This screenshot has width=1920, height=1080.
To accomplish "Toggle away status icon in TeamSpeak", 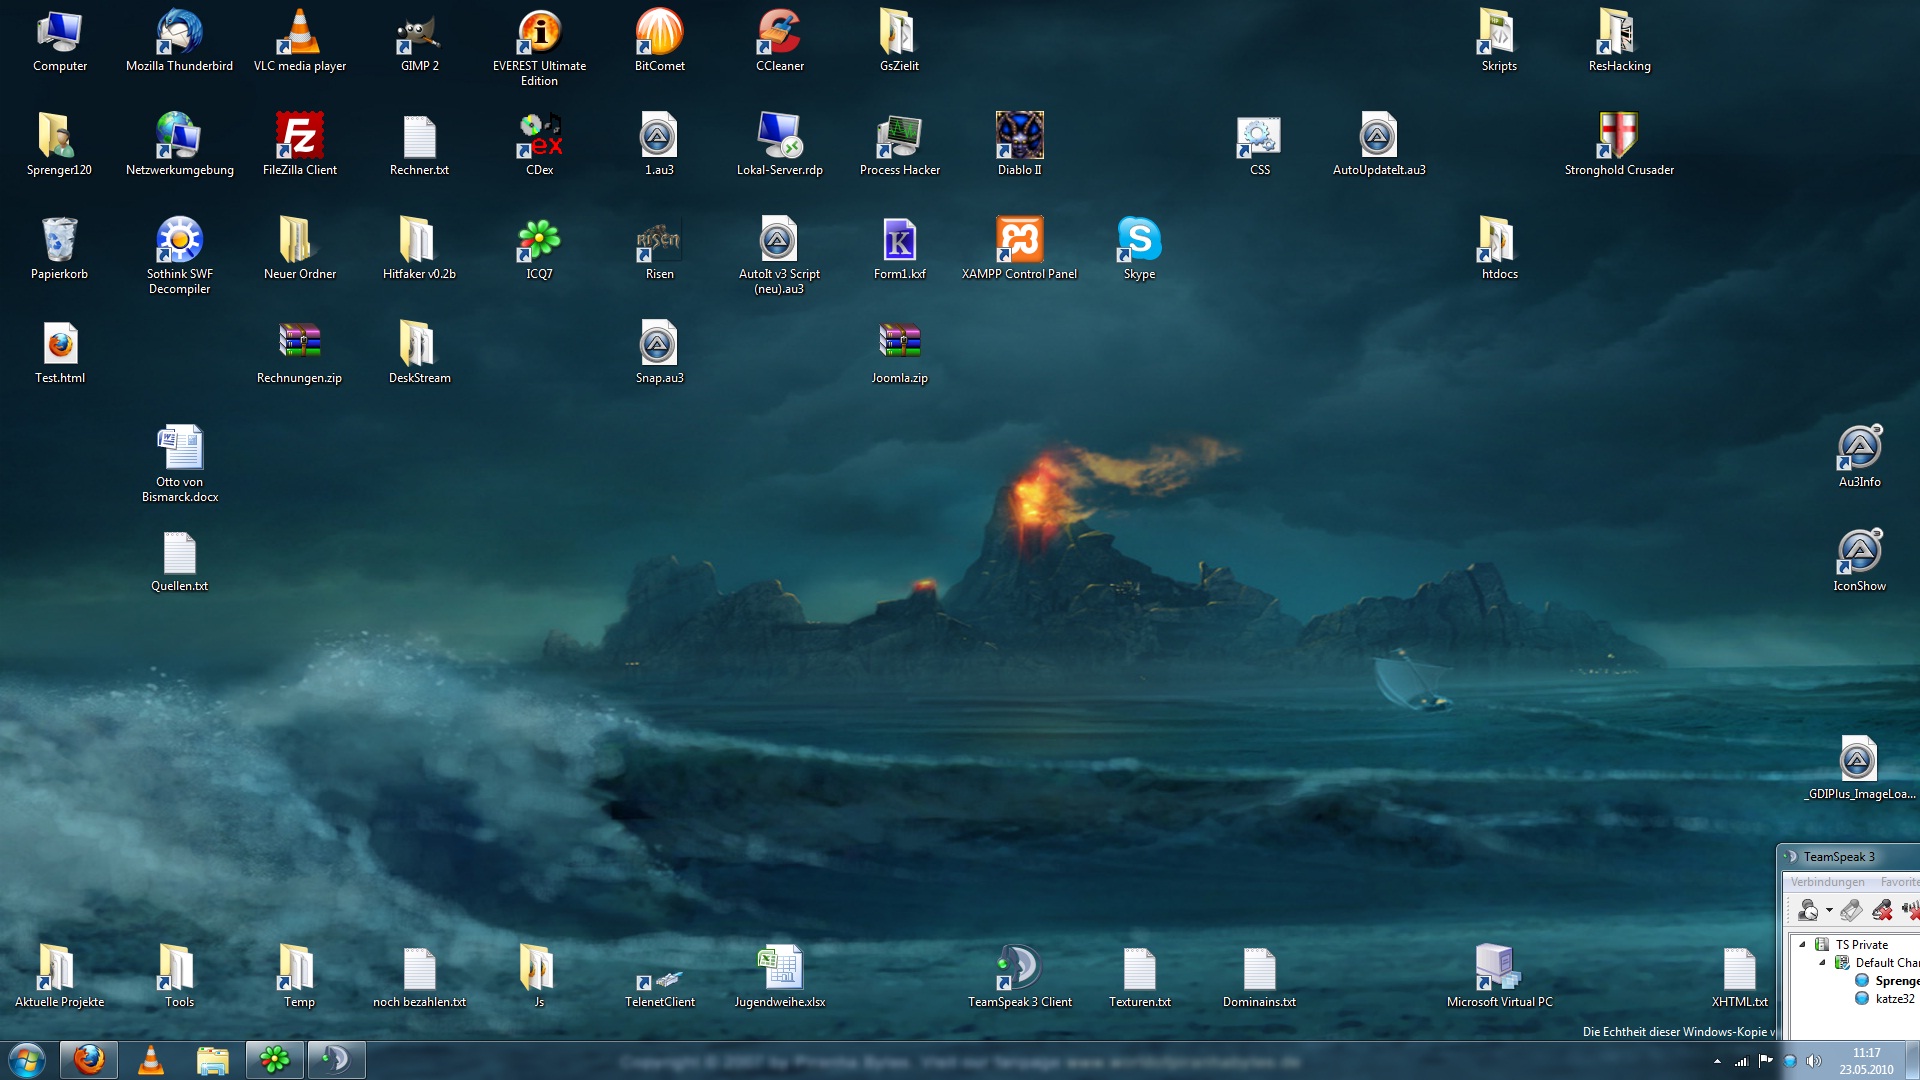I will [x=1808, y=910].
